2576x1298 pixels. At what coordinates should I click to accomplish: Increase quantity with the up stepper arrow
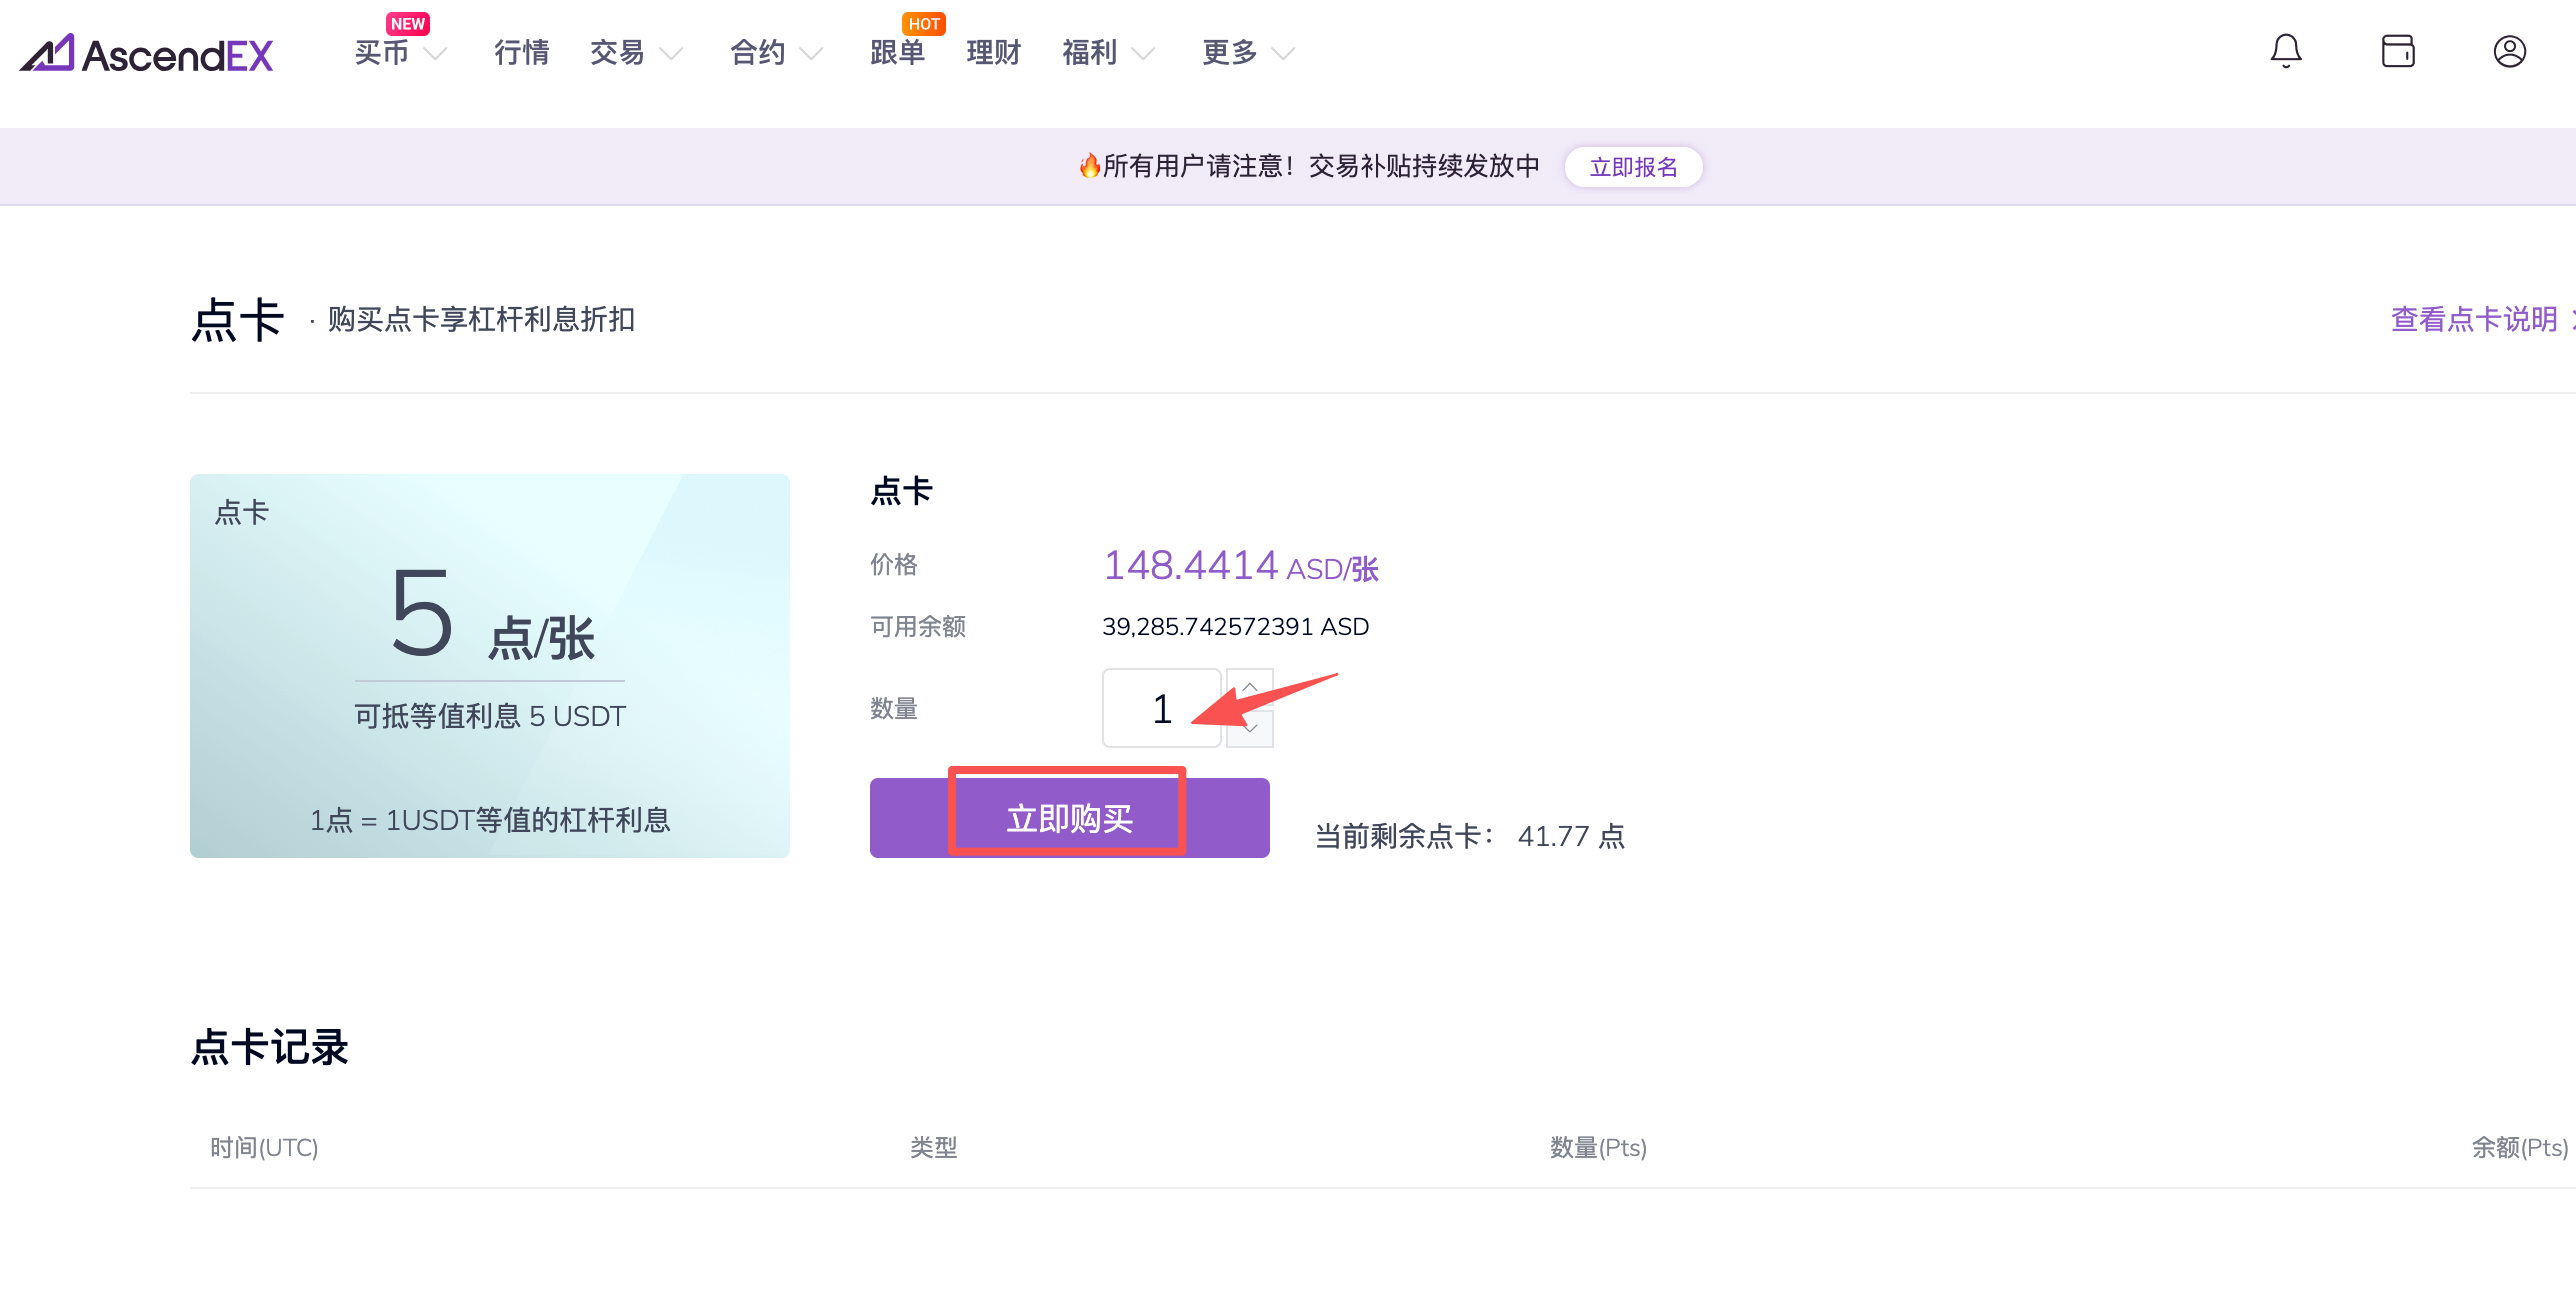[1250, 687]
